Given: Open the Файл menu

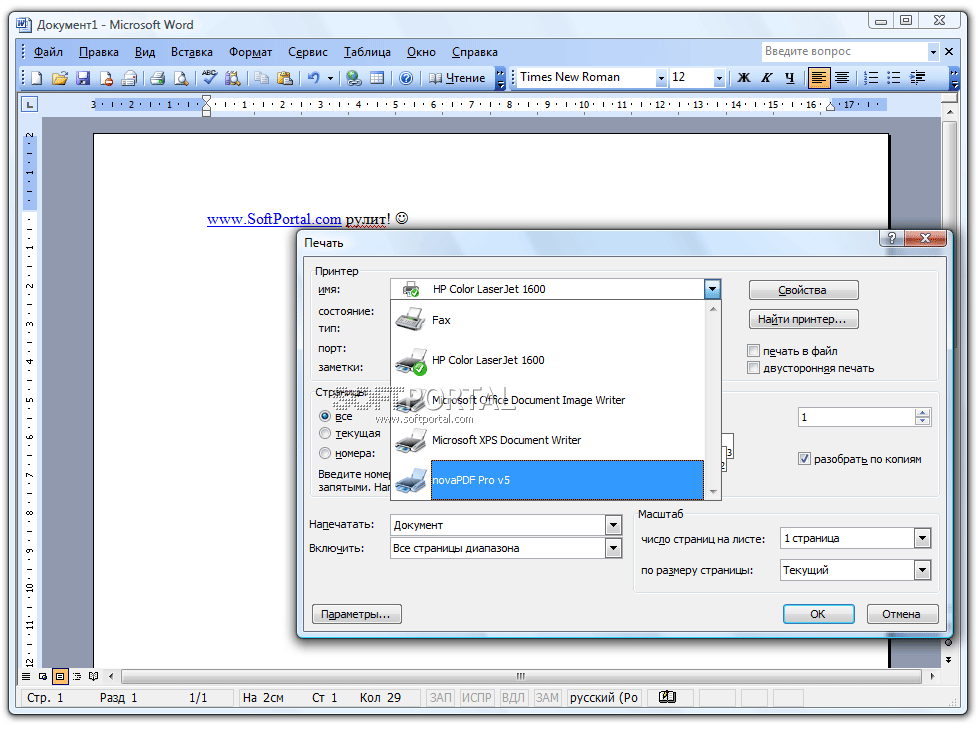Looking at the screenshot, I should pyautogui.click(x=48, y=52).
